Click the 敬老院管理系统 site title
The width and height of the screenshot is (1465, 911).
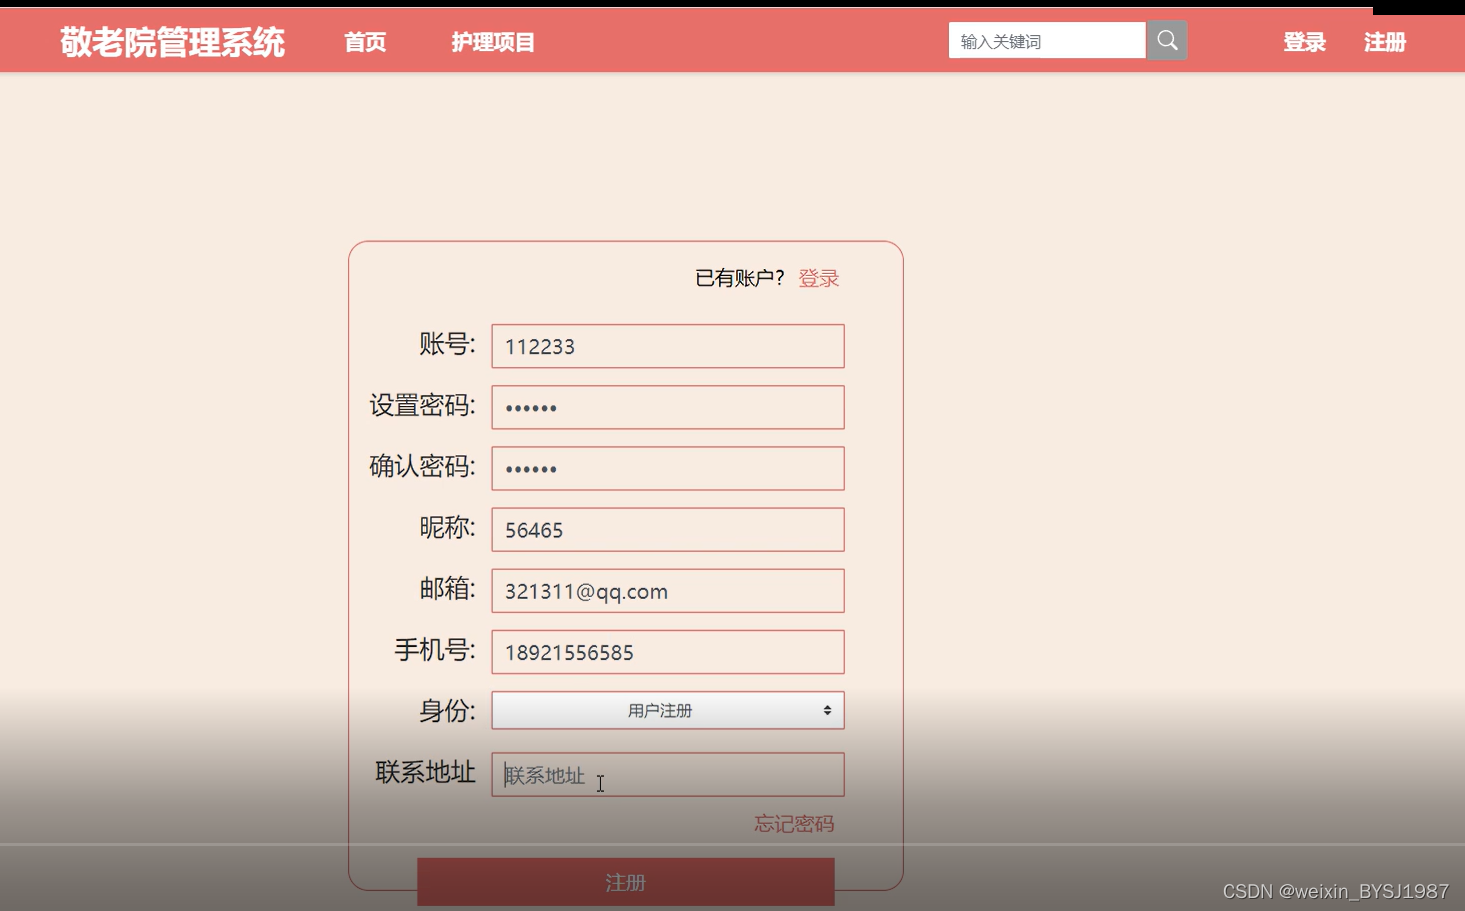pos(172,42)
